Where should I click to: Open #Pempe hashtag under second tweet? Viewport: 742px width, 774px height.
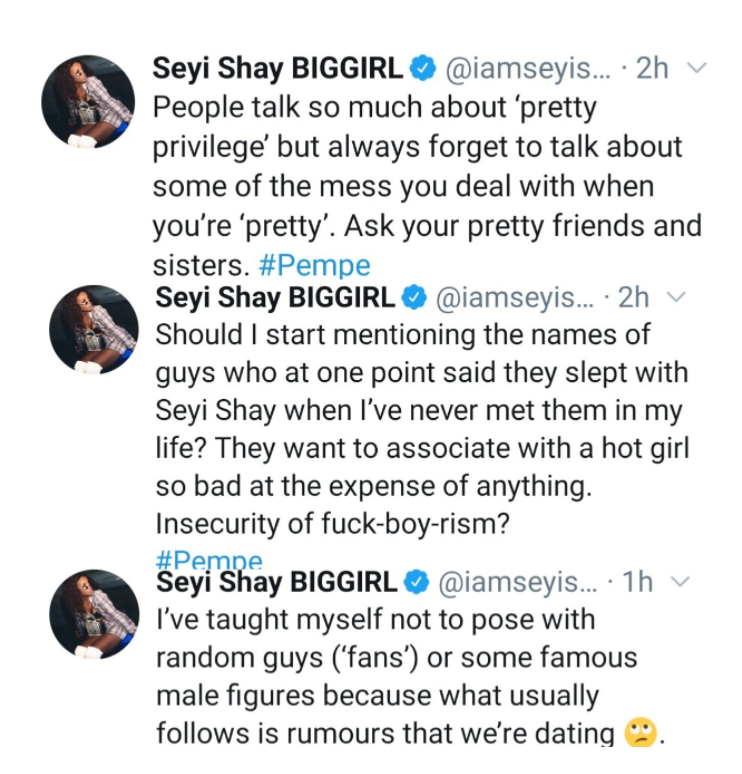click(210, 560)
